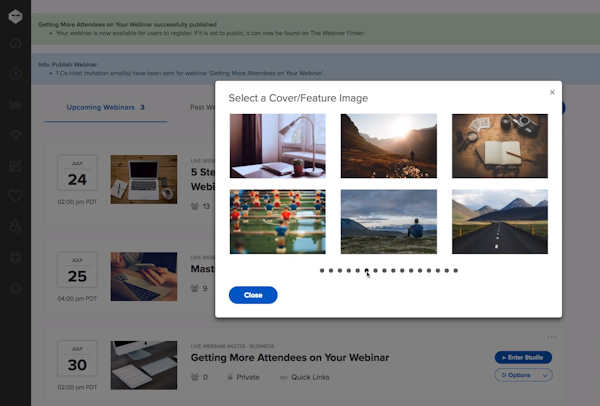Select the foosball table cover image

coord(277,221)
